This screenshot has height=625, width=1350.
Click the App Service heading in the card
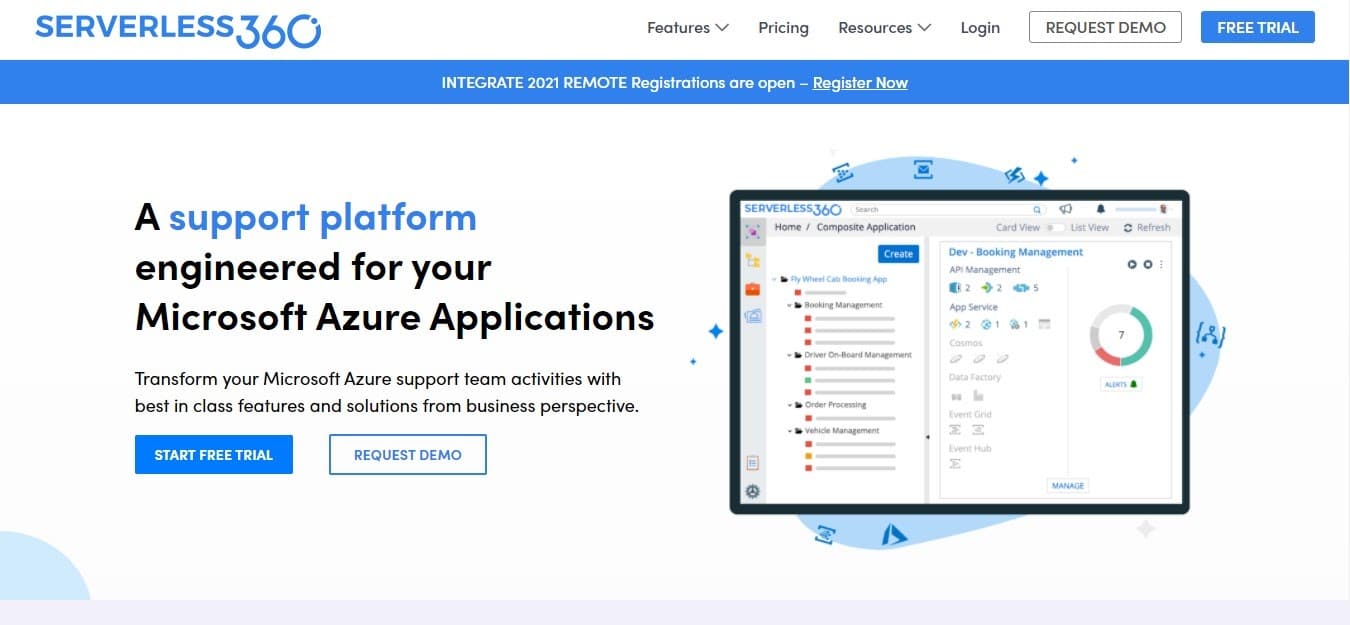pos(973,307)
